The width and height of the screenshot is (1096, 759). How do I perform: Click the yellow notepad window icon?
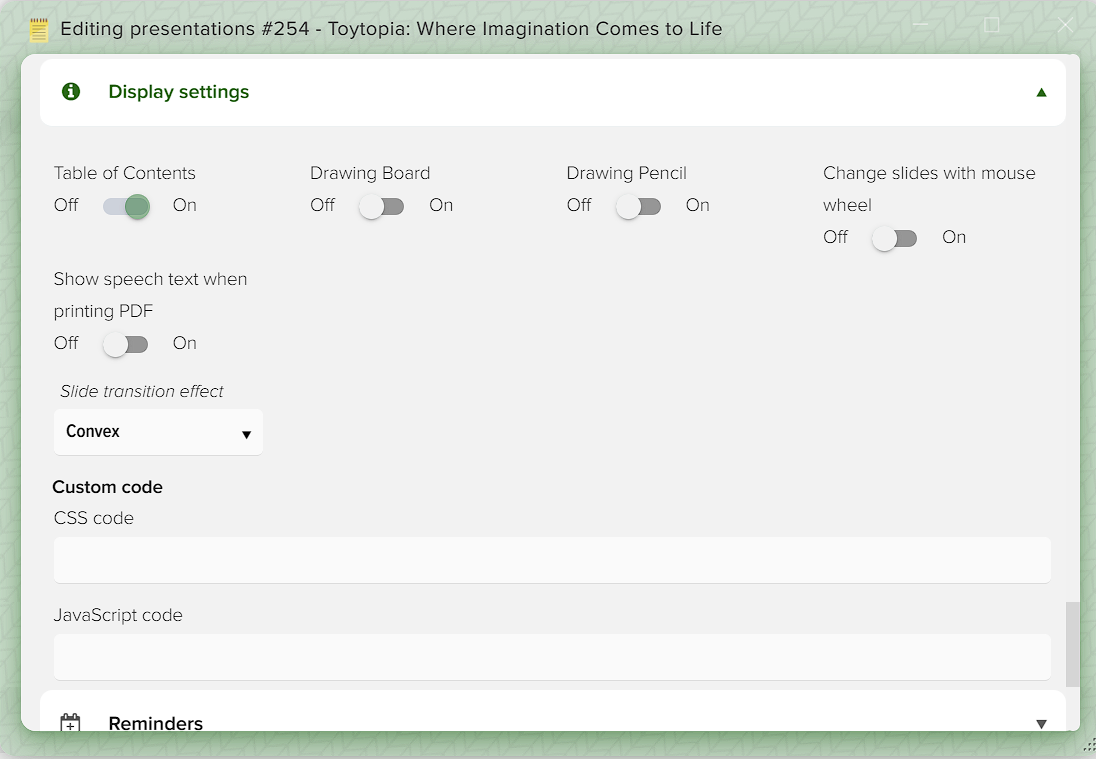click(39, 30)
